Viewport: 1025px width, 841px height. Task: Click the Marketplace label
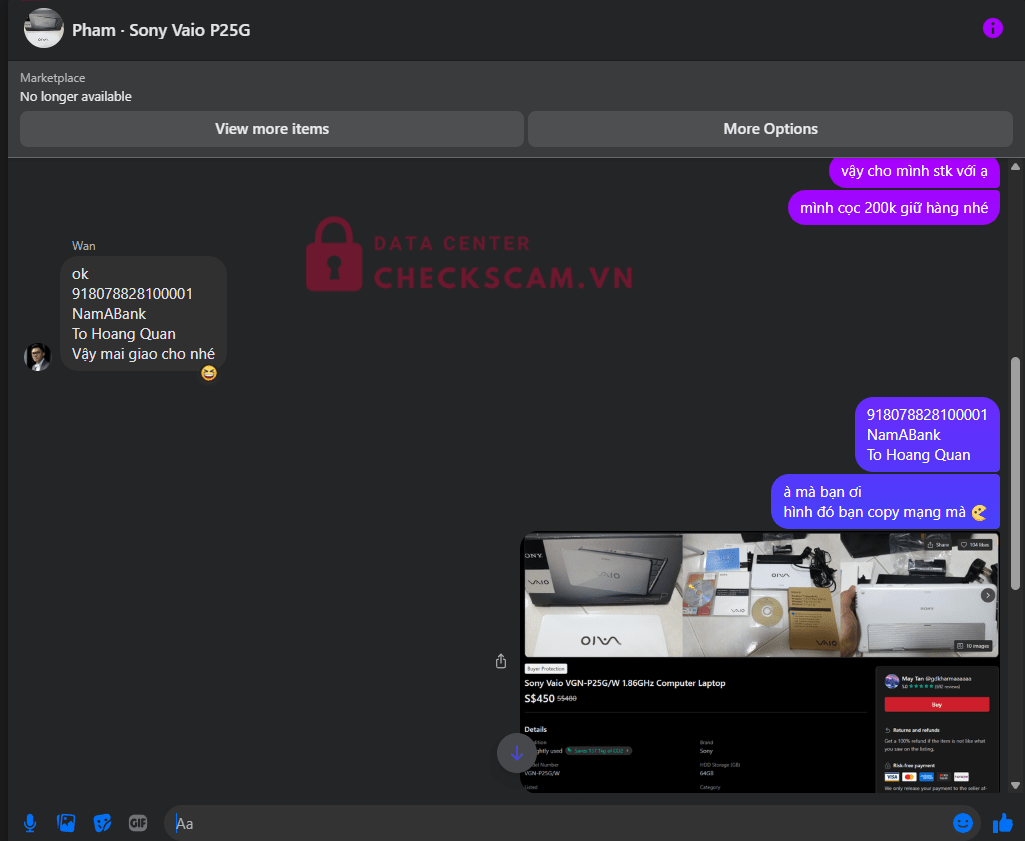(x=52, y=78)
